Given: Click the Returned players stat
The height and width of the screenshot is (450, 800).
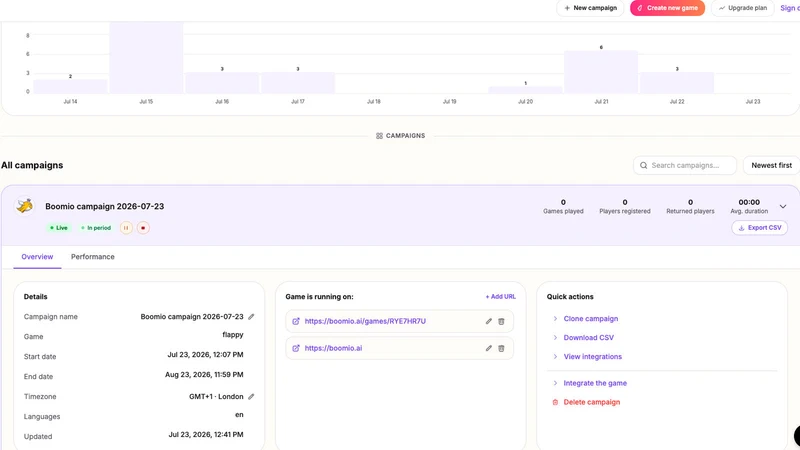Looking at the screenshot, I should tap(690, 207).
